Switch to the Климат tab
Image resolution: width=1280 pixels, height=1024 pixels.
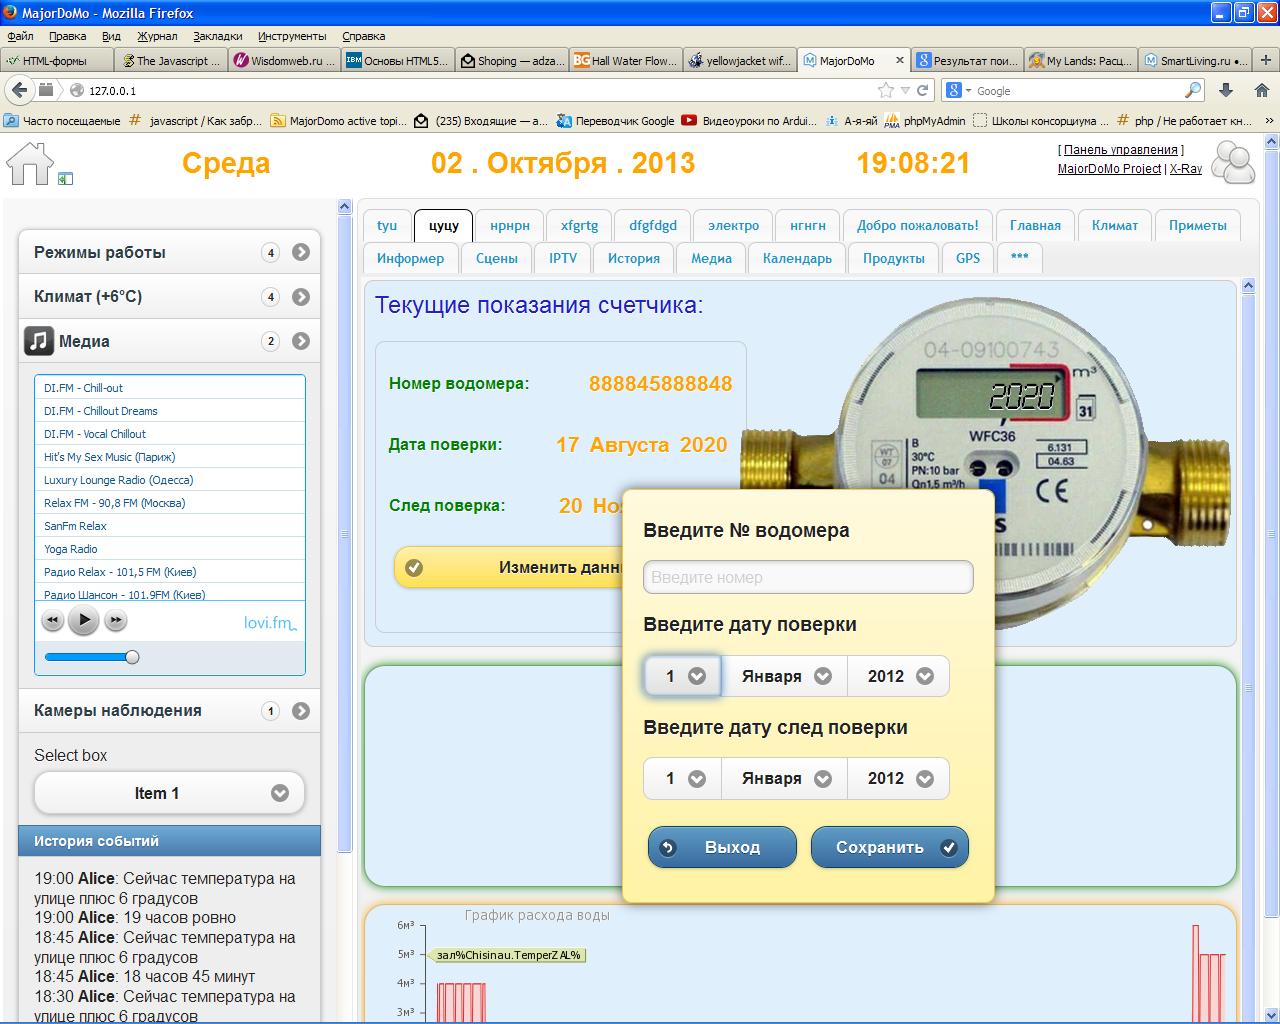(1114, 225)
